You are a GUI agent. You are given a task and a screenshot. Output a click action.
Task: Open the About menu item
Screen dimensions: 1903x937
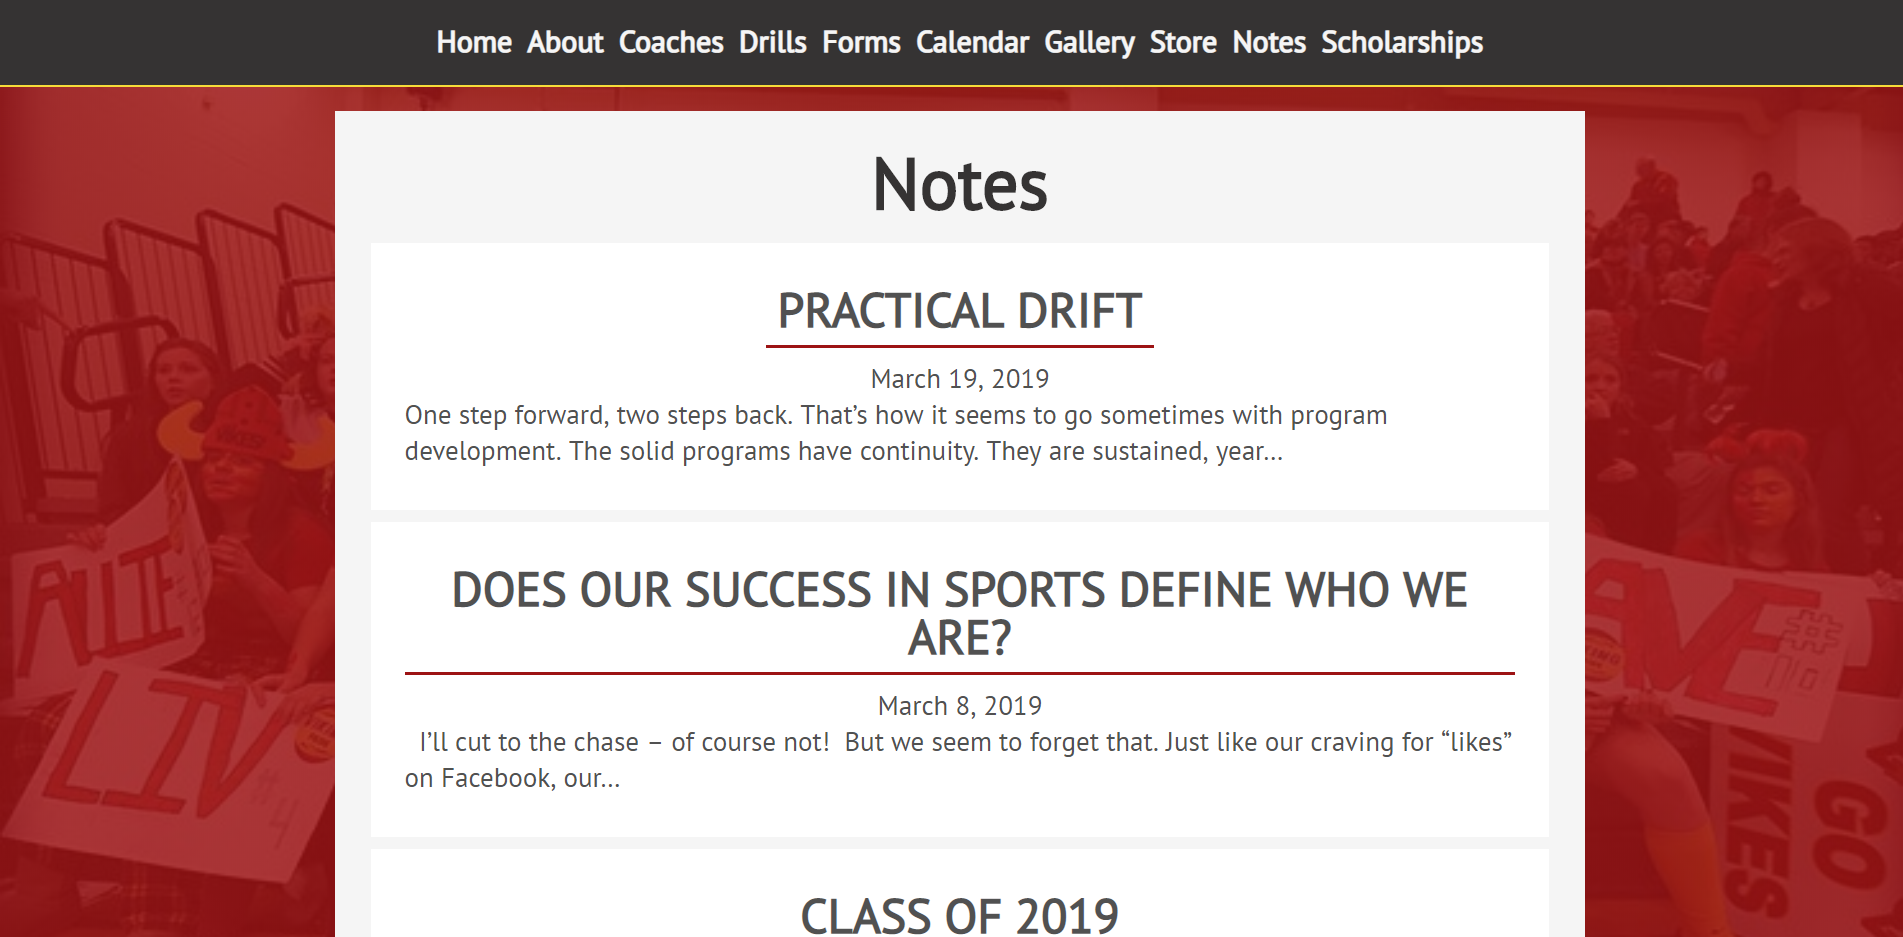(565, 43)
